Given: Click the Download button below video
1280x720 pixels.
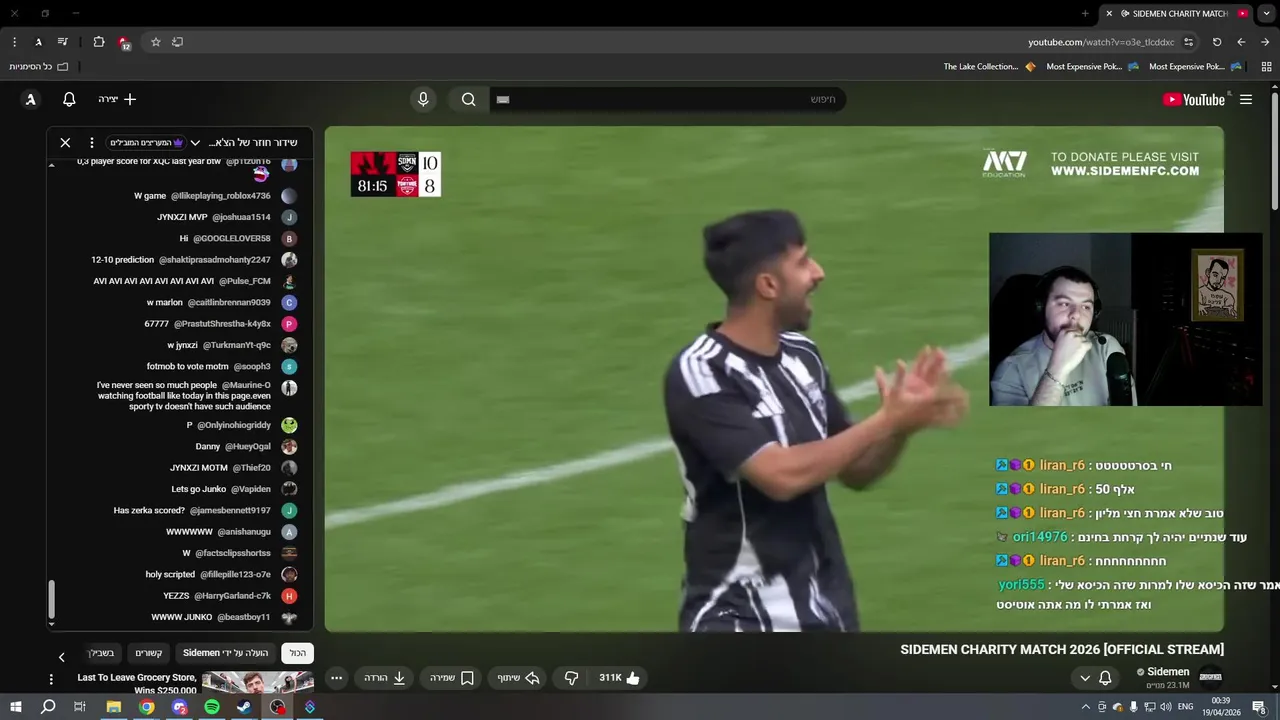Looking at the screenshot, I should (x=385, y=678).
